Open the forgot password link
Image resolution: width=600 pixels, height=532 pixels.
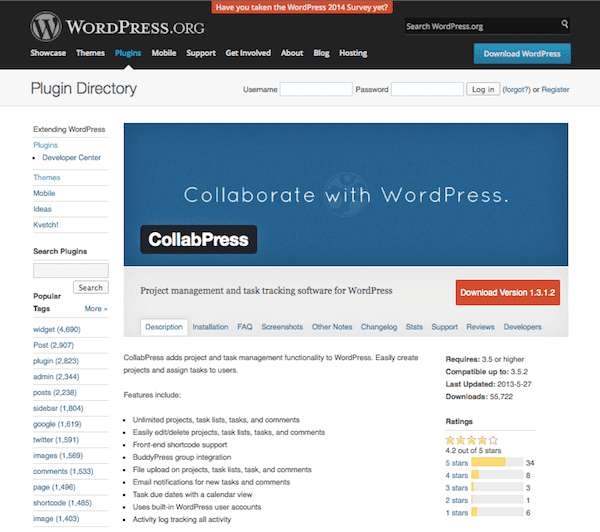pos(516,90)
